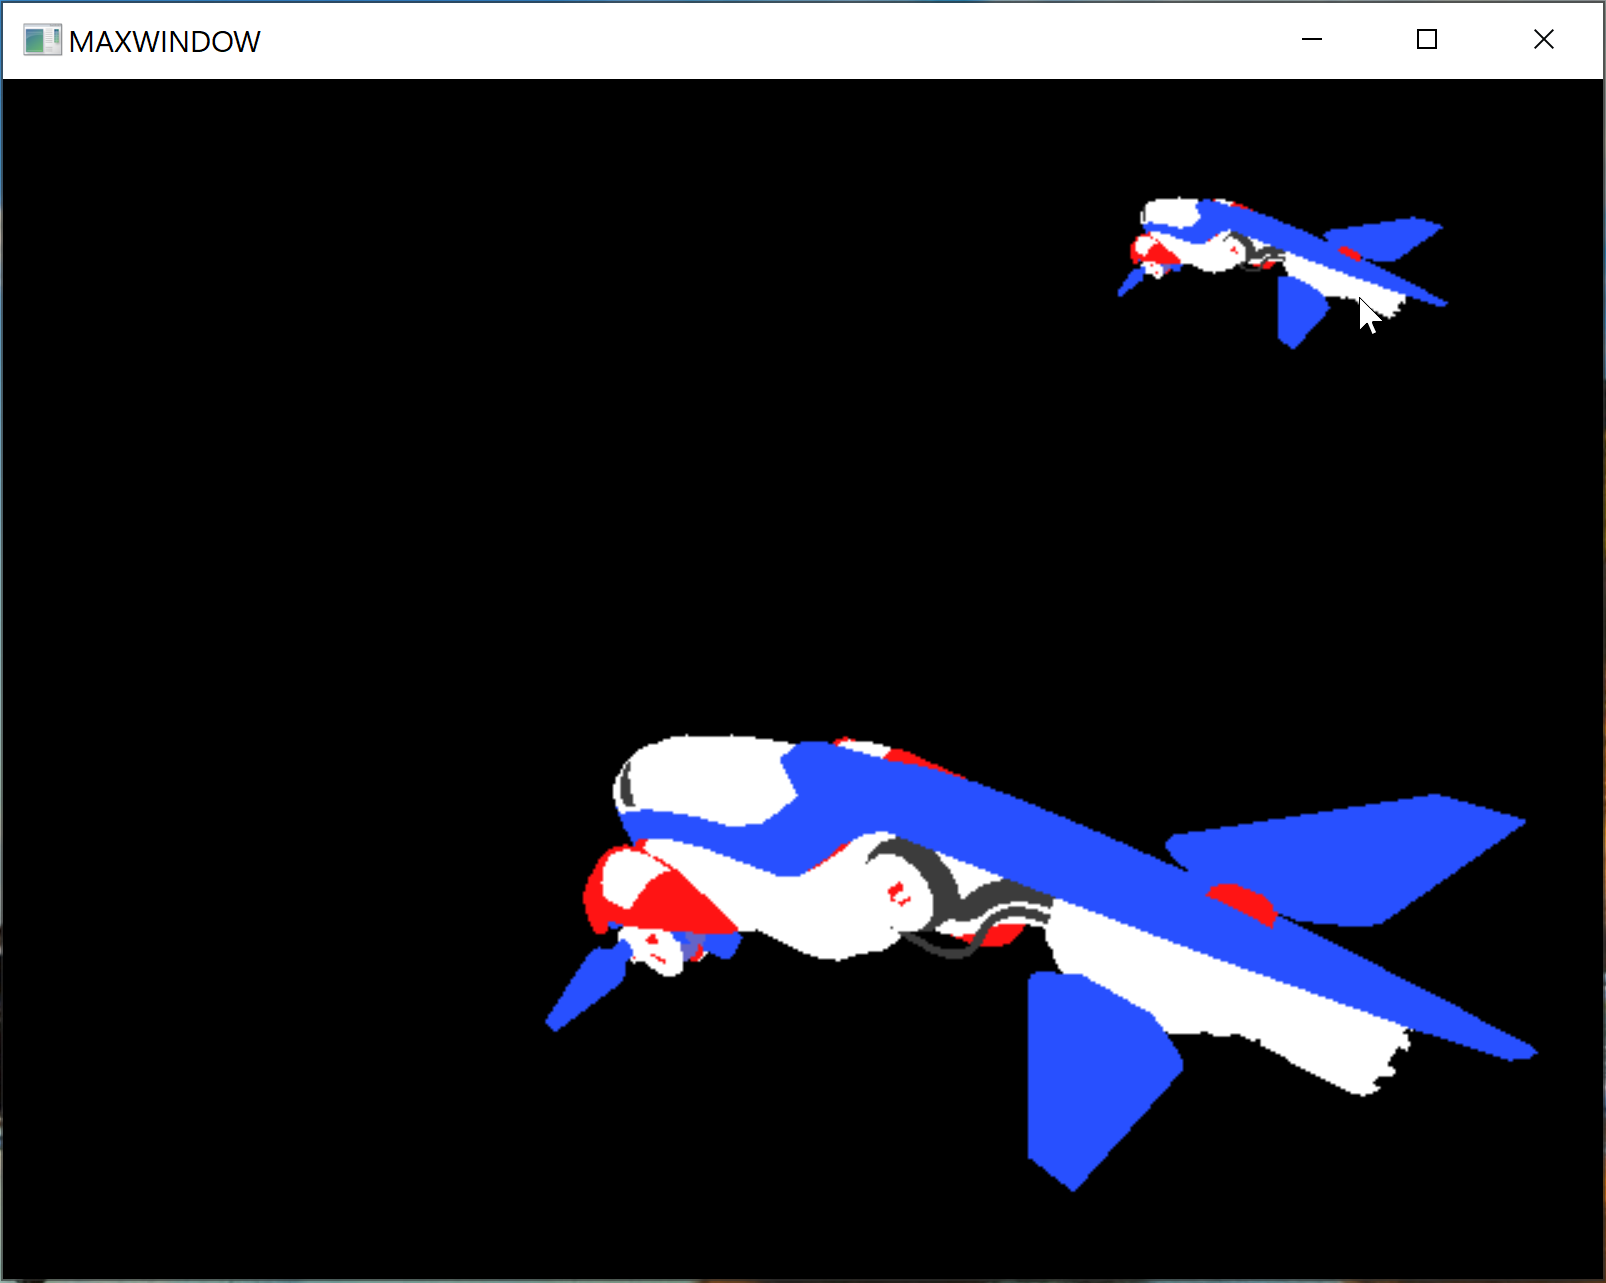Minimize the MAXWINDOW window
The height and width of the screenshot is (1283, 1606).
(1311, 40)
